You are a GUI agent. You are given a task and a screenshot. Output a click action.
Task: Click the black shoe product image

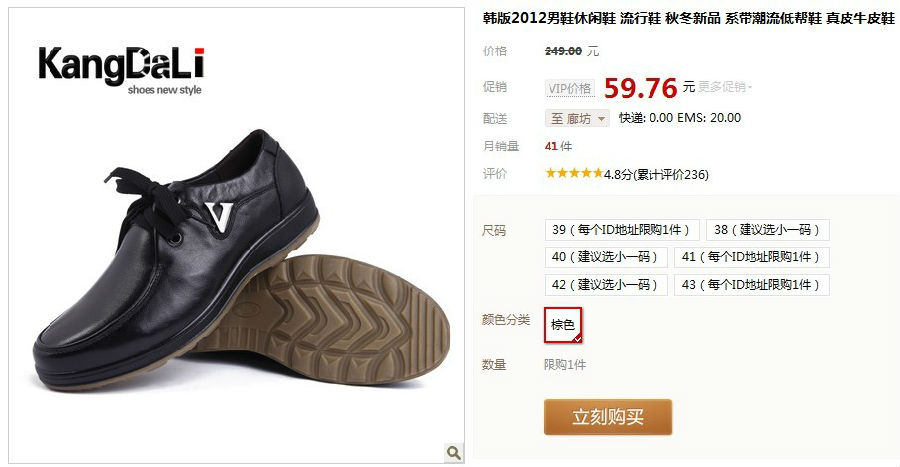(240, 261)
